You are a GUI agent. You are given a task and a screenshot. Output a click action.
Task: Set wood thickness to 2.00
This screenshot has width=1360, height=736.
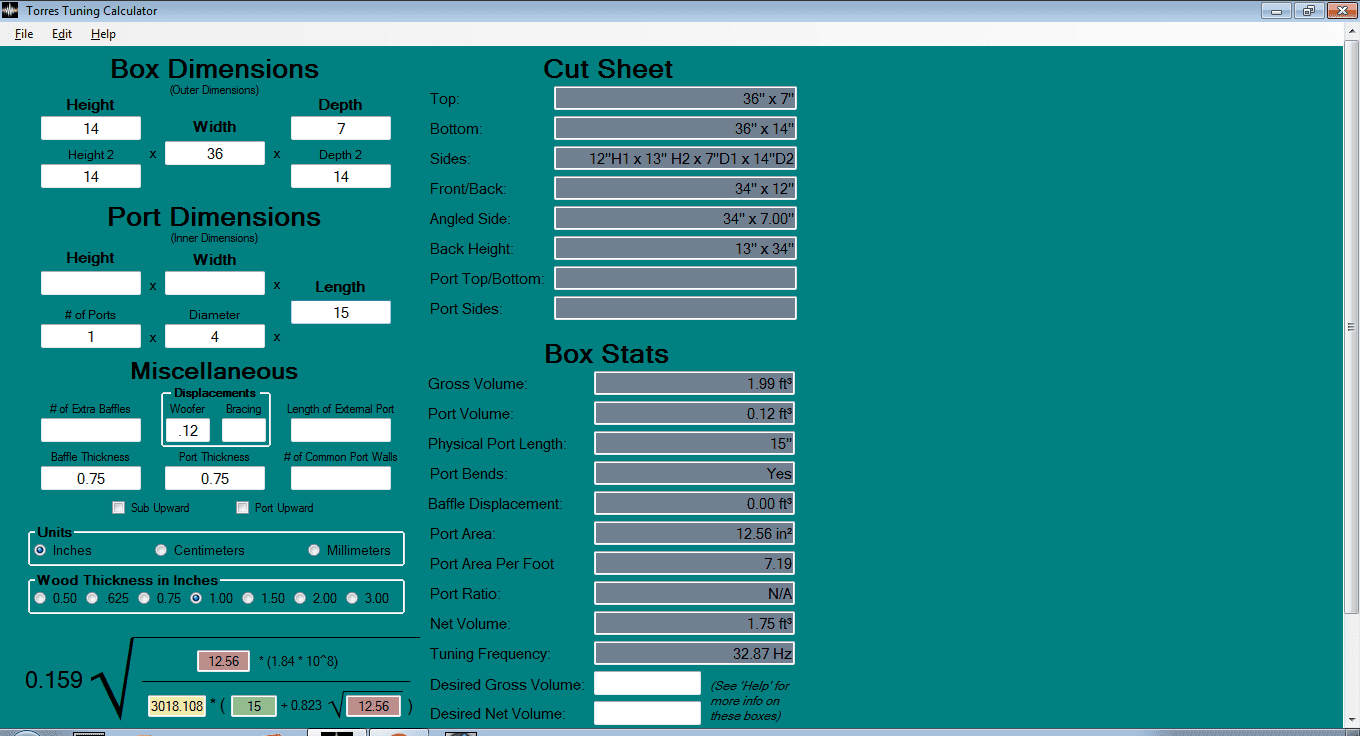tap(300, 598)
